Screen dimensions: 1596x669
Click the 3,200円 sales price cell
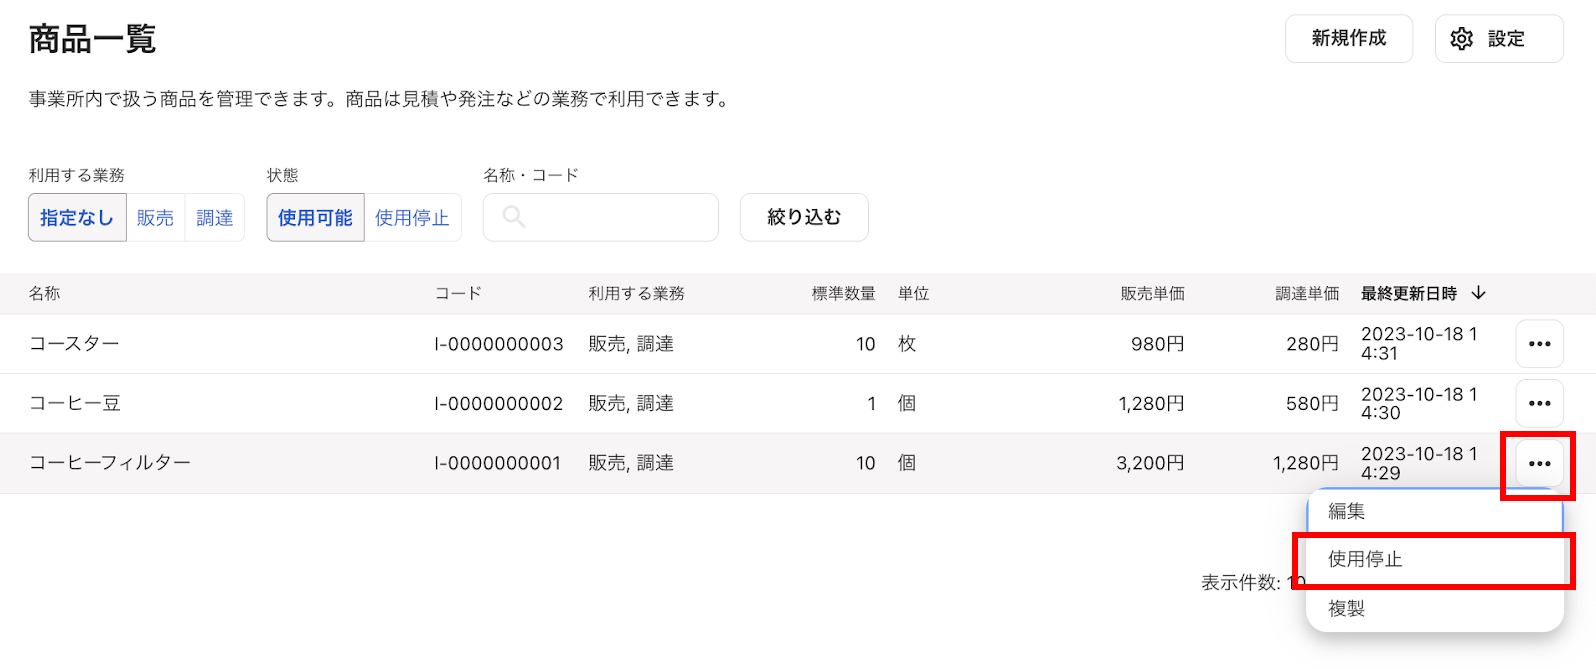tap(1150, 463)
